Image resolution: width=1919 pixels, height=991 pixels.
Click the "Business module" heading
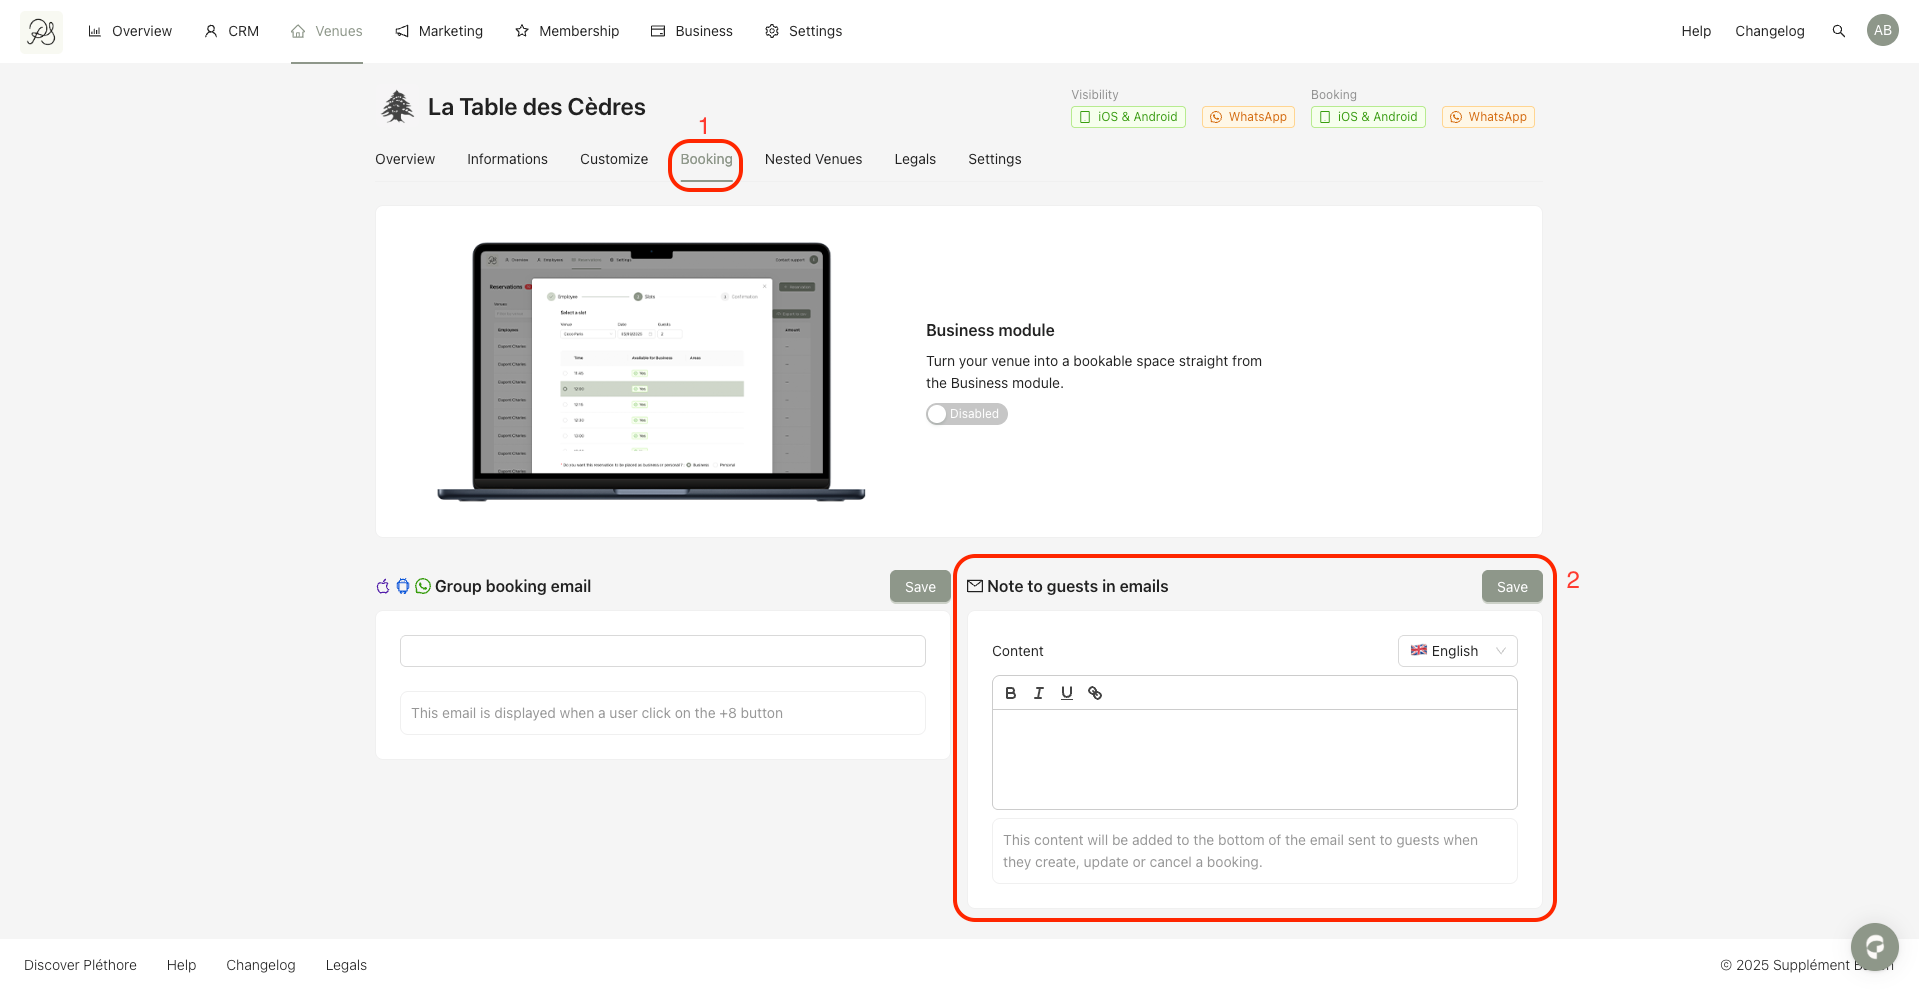(x=990, y=330)
